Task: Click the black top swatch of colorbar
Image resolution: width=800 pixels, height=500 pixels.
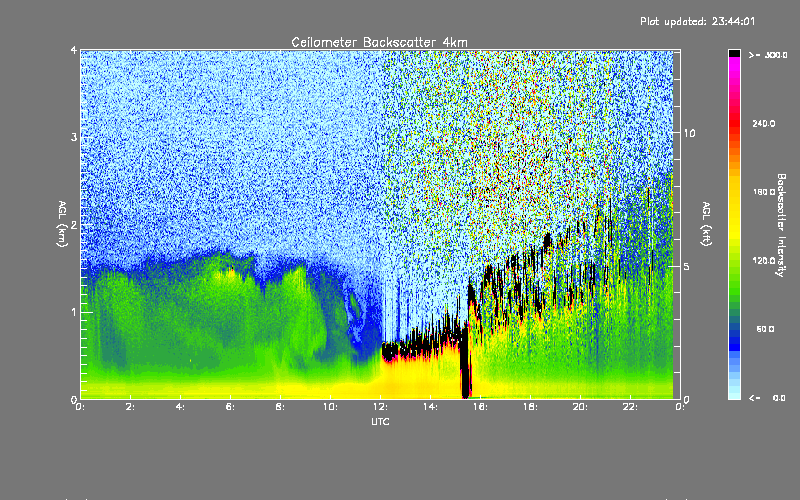Action: [734, 53]
